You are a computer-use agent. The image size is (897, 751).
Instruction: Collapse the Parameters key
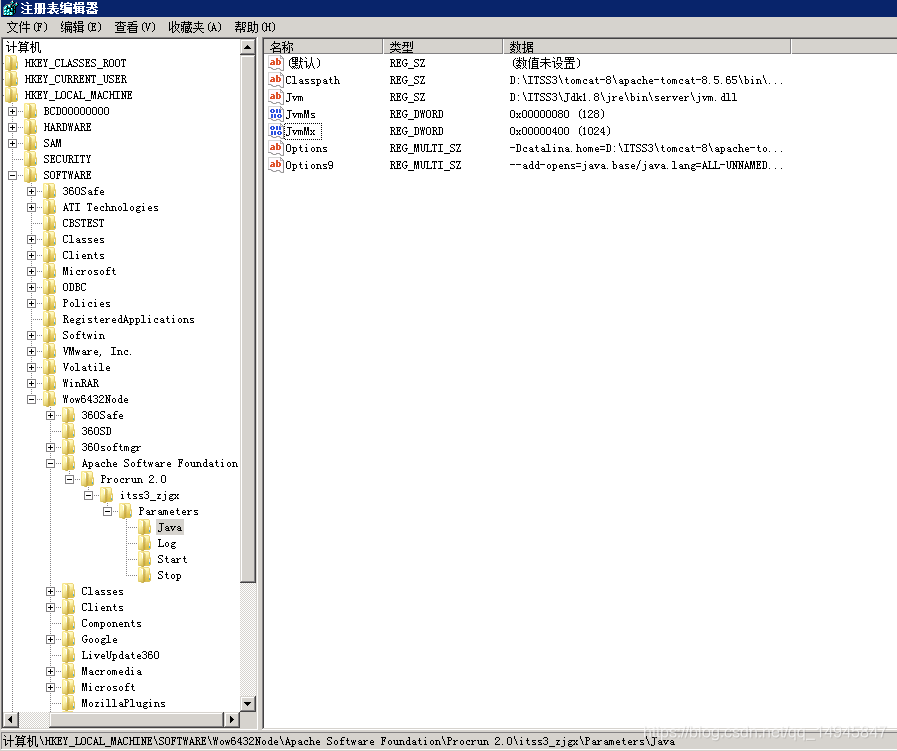(108, 511)
